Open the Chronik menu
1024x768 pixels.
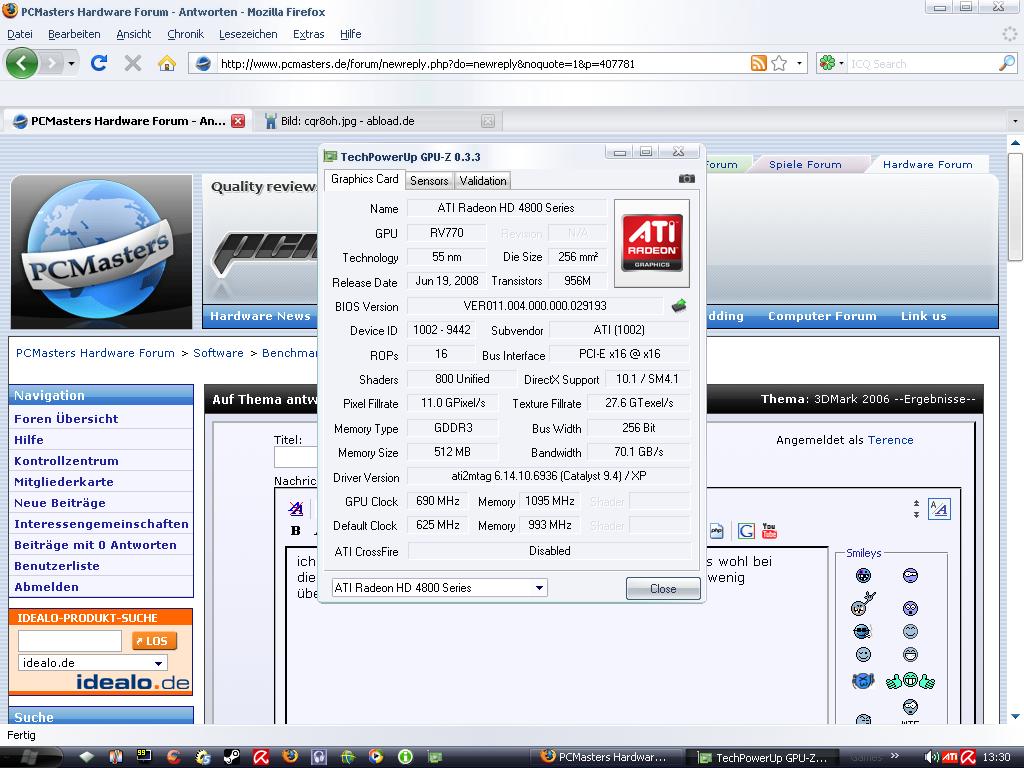pos(185,34)
